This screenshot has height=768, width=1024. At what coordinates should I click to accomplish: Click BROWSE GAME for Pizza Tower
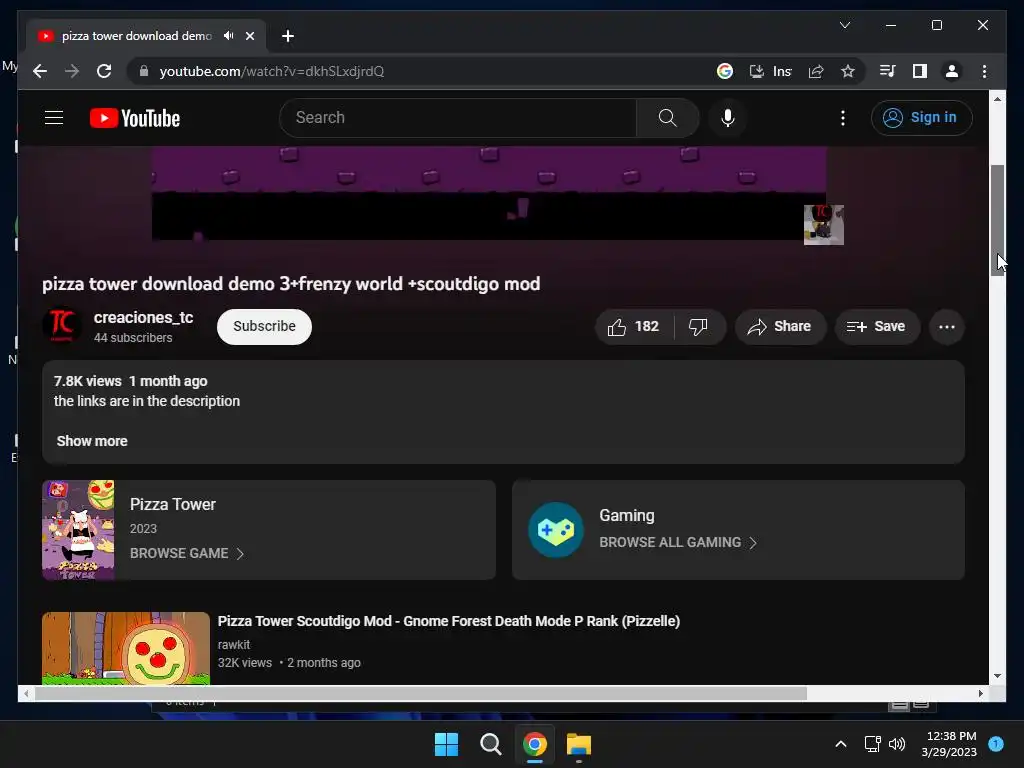tap(187, 553)
